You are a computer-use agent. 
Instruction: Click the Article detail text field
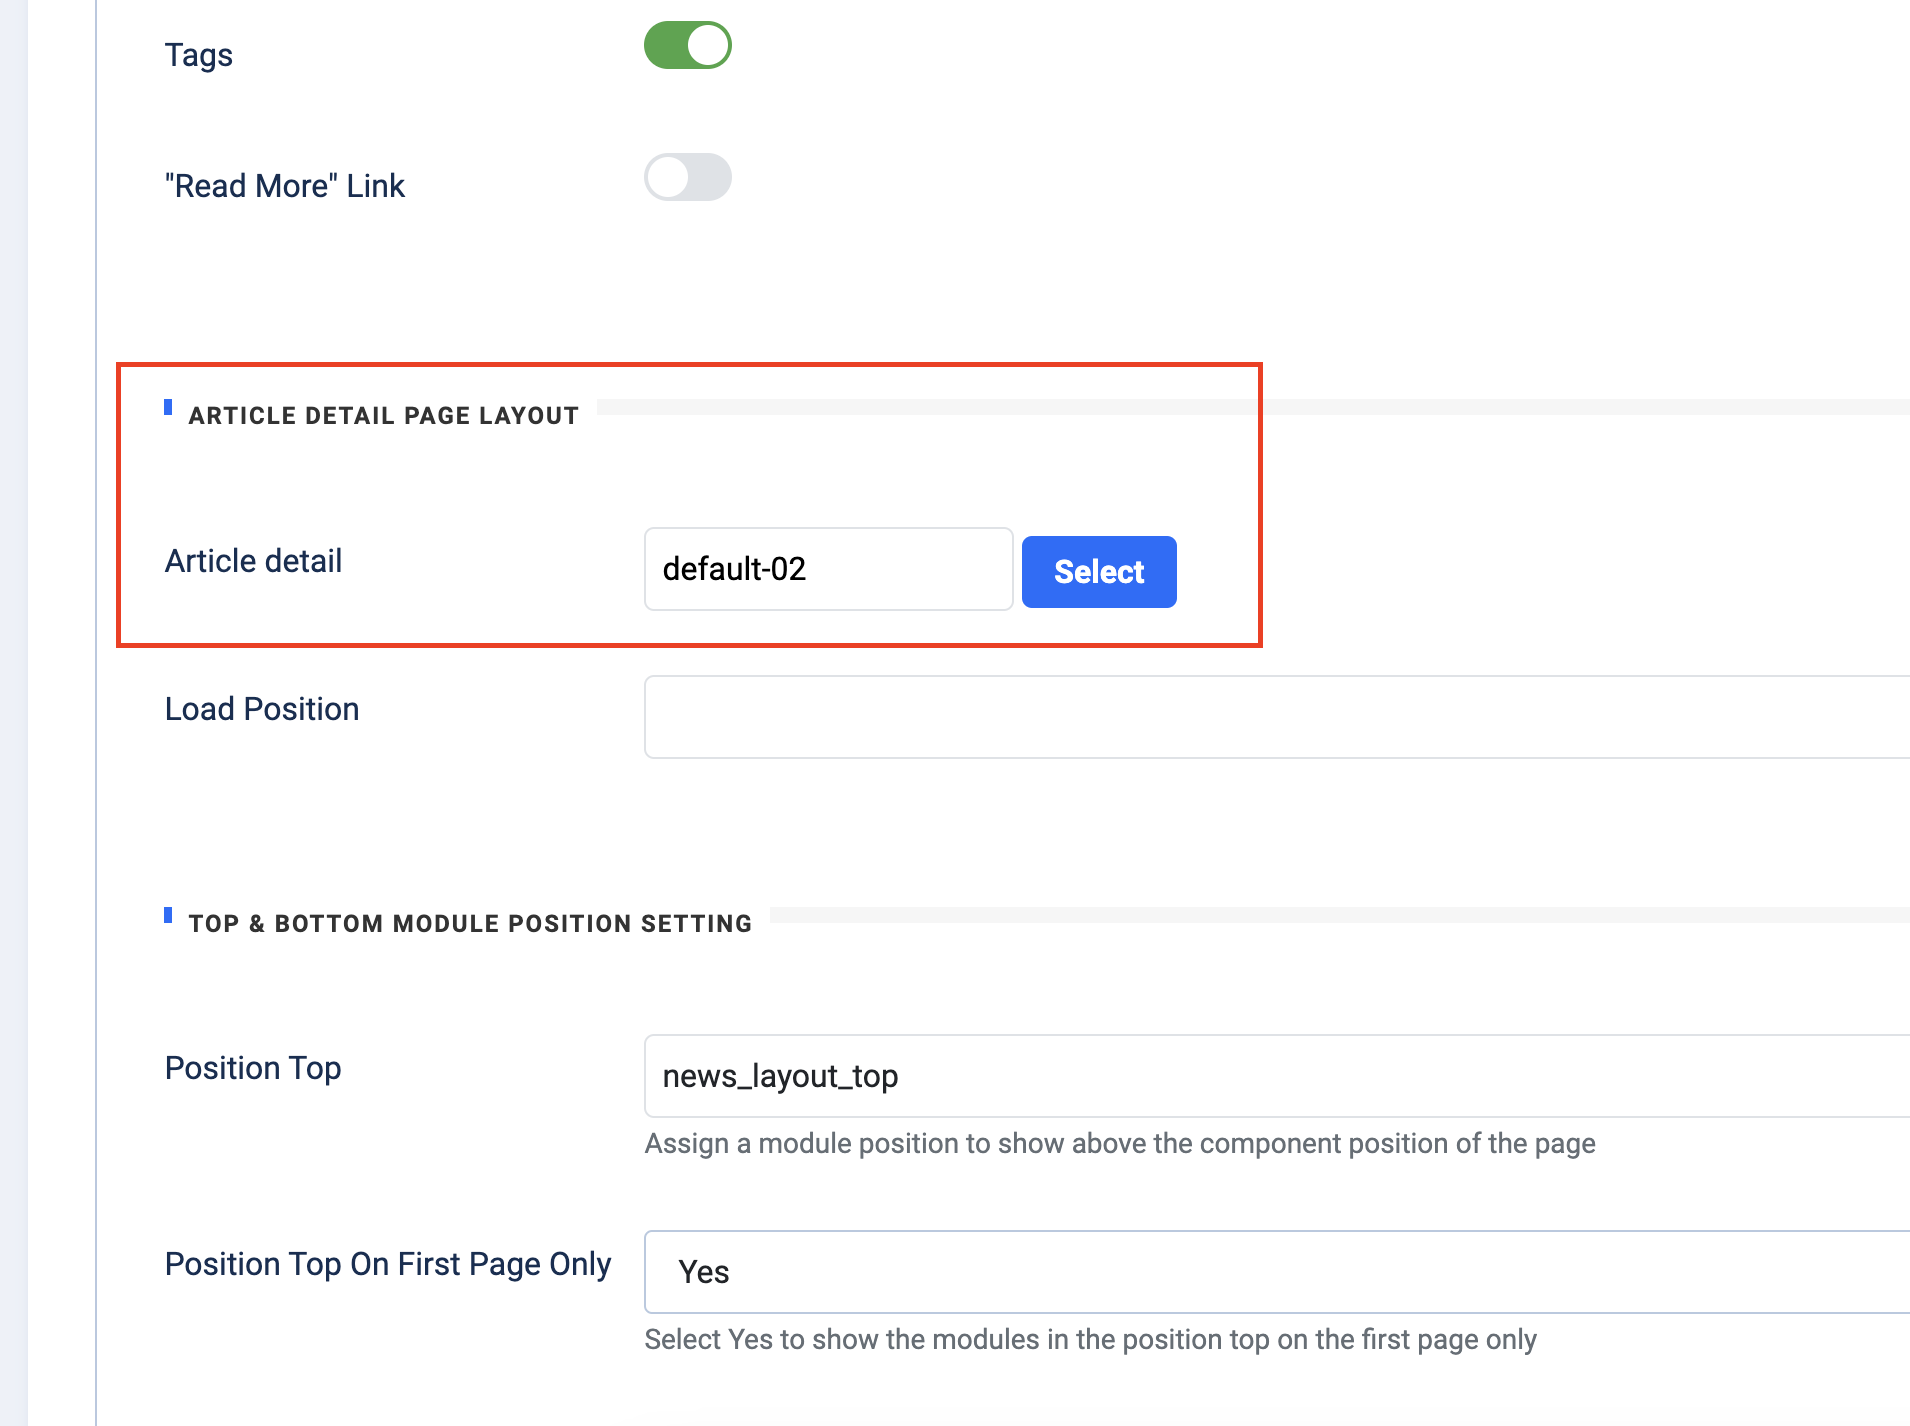(x=828, y=569)
